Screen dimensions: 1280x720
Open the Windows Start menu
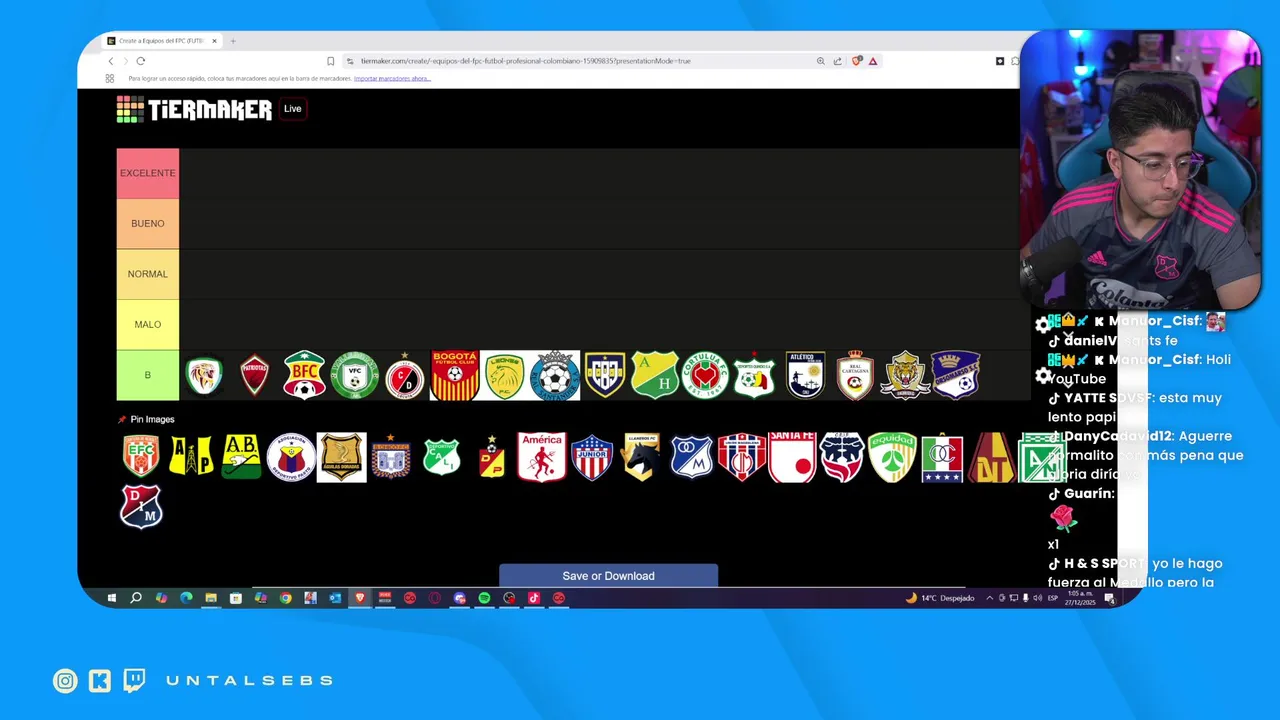[x=112, y=598]
